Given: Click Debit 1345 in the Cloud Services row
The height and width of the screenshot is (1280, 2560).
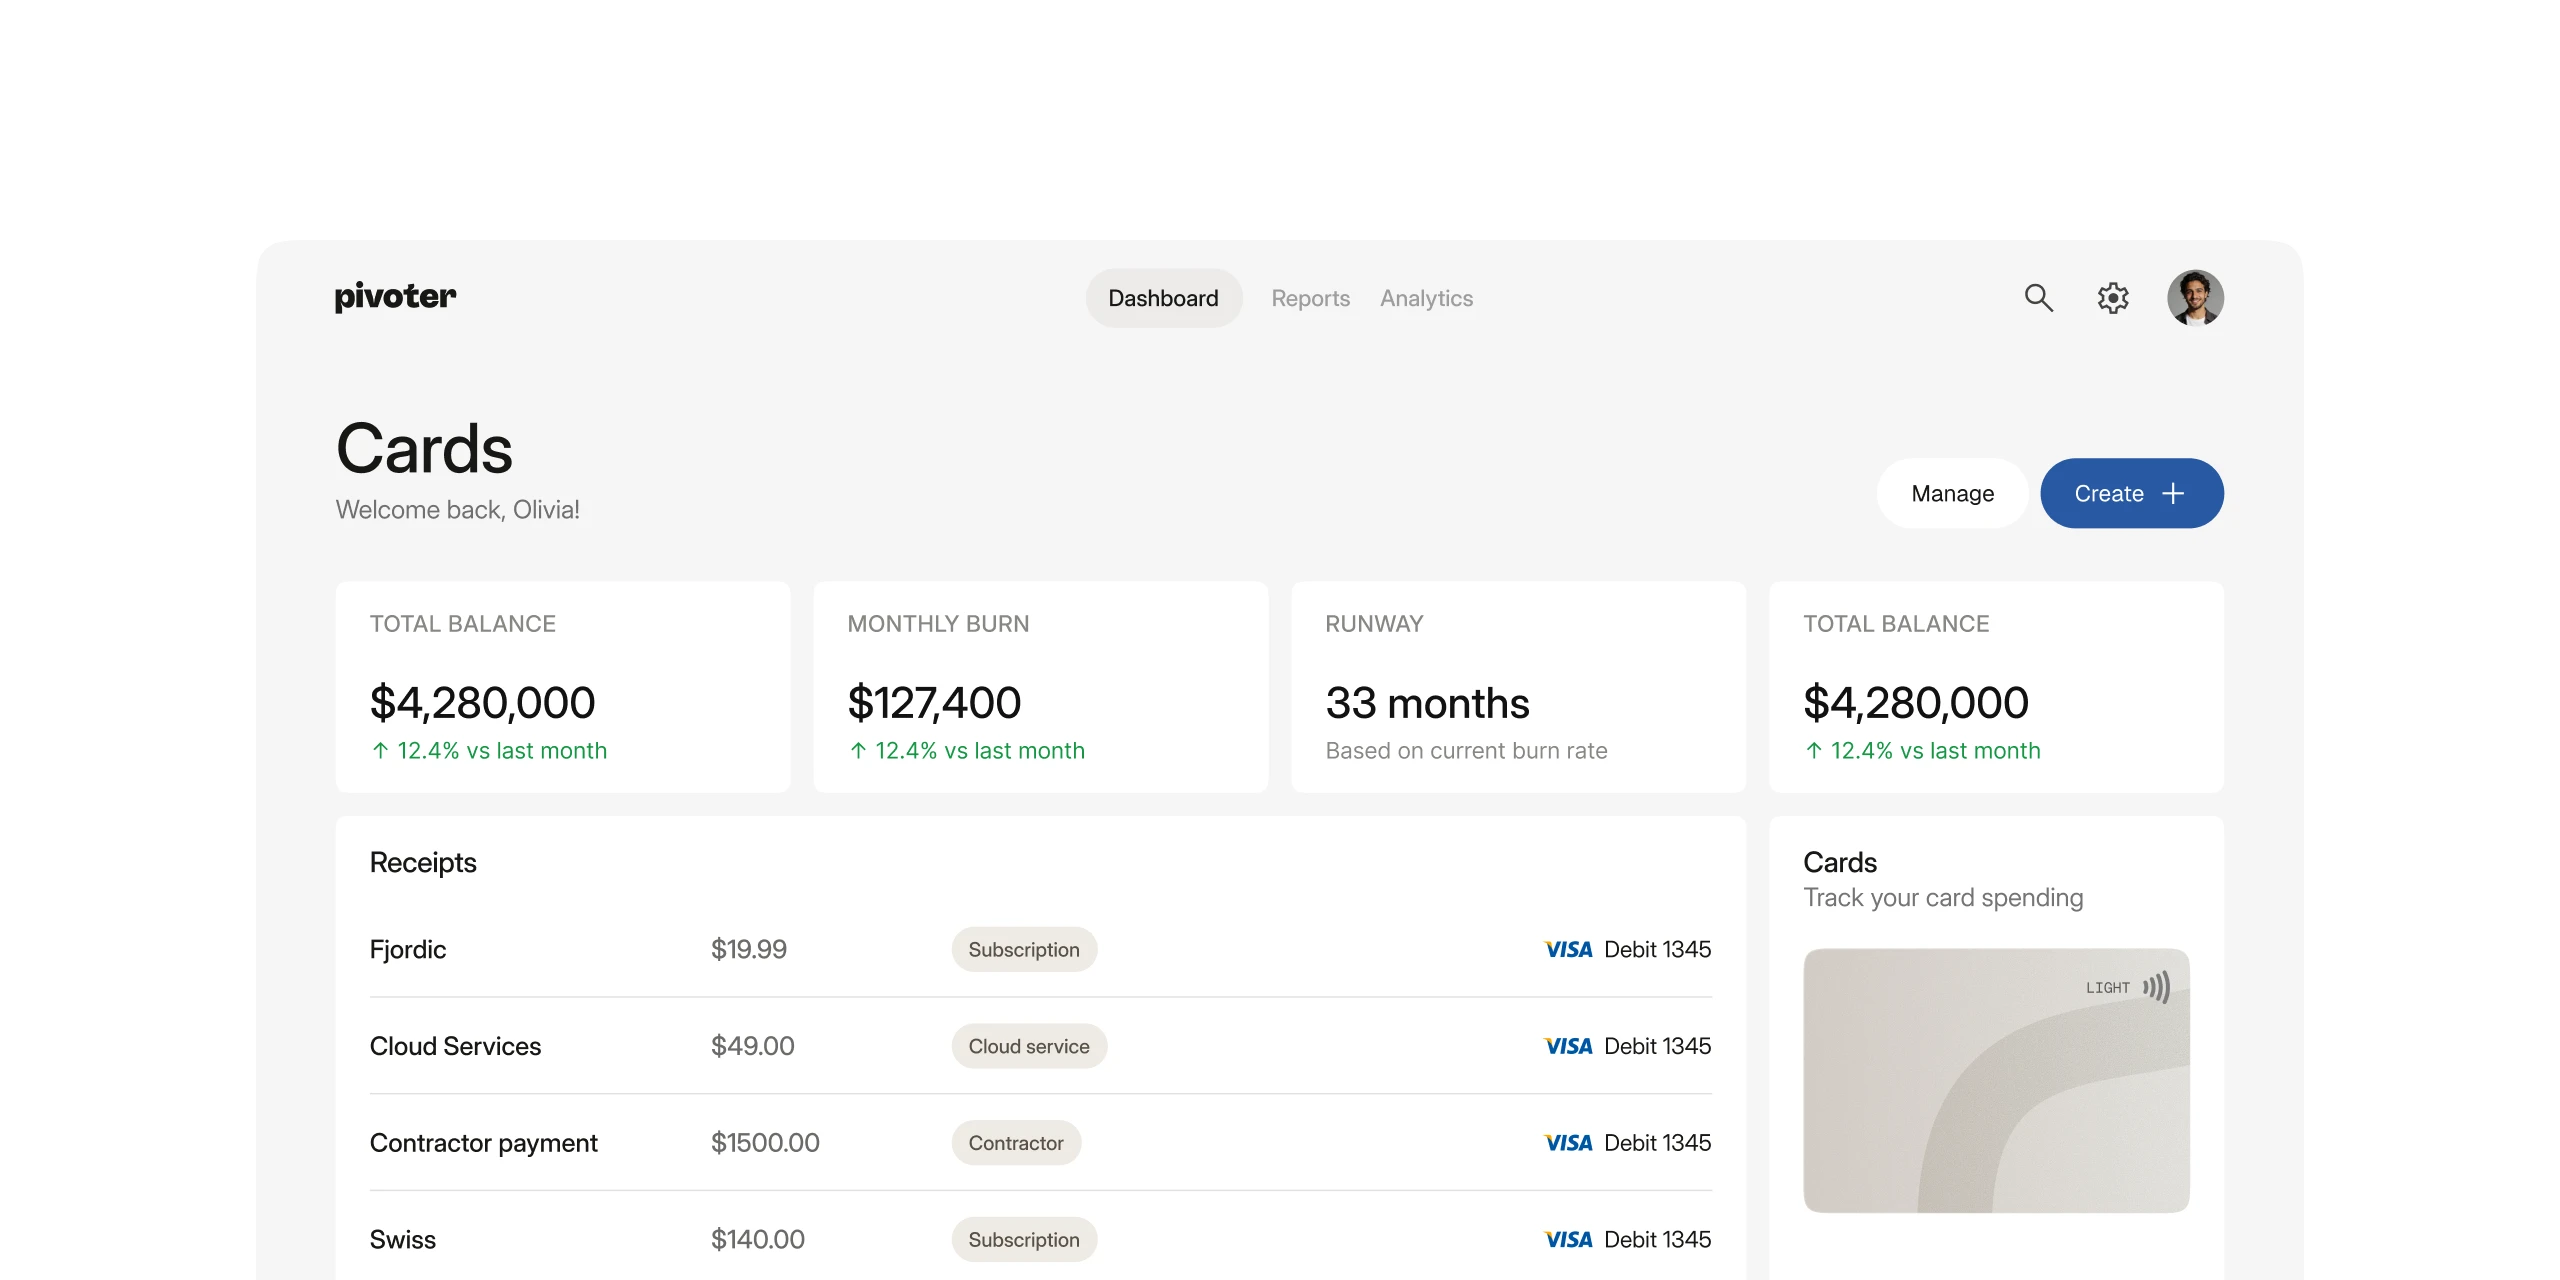Looking at the screenshot, I should pos(1658,1046).
